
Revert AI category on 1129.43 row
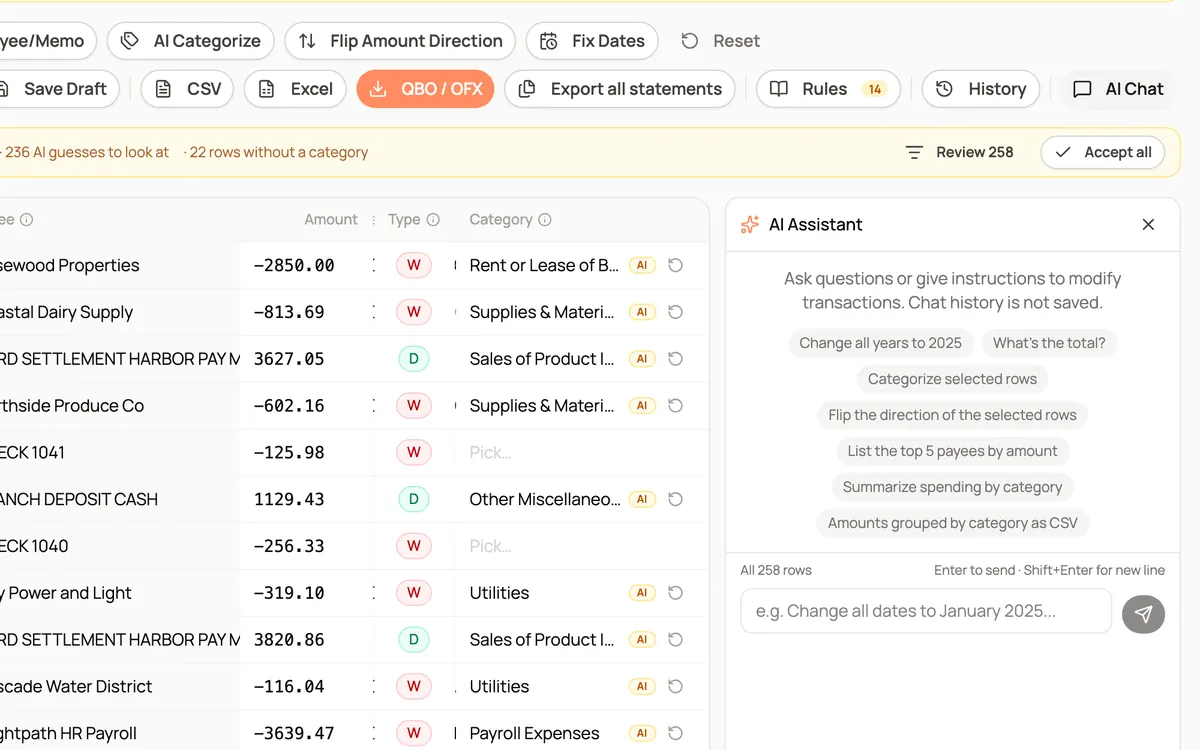[675, 499]
